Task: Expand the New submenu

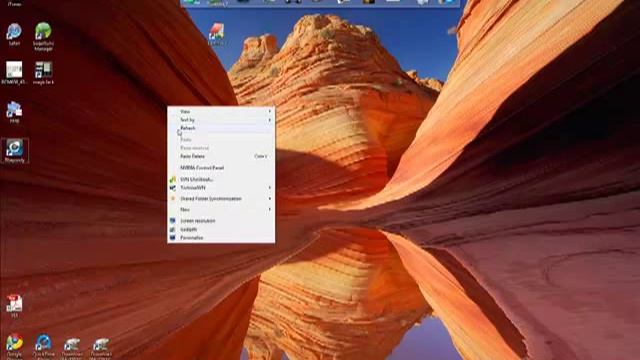Action: (x=221, y=209)
